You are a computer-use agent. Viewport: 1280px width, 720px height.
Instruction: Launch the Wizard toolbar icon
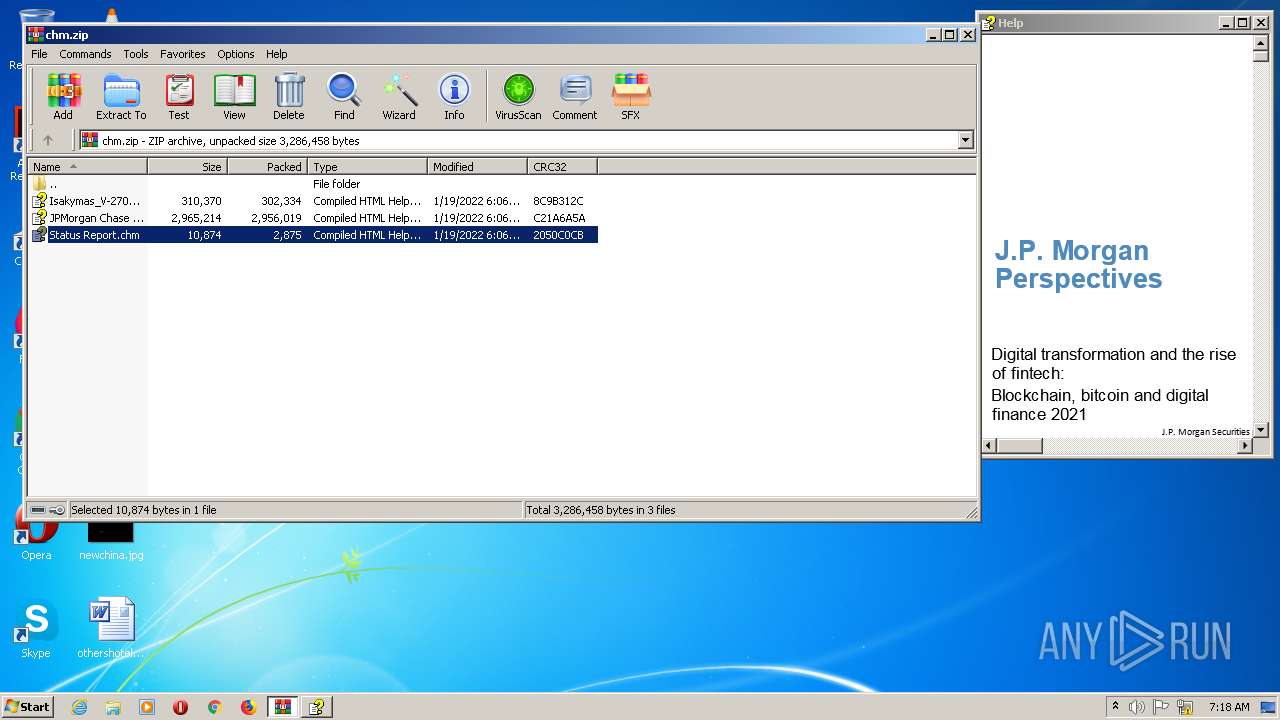coord(399,97)
